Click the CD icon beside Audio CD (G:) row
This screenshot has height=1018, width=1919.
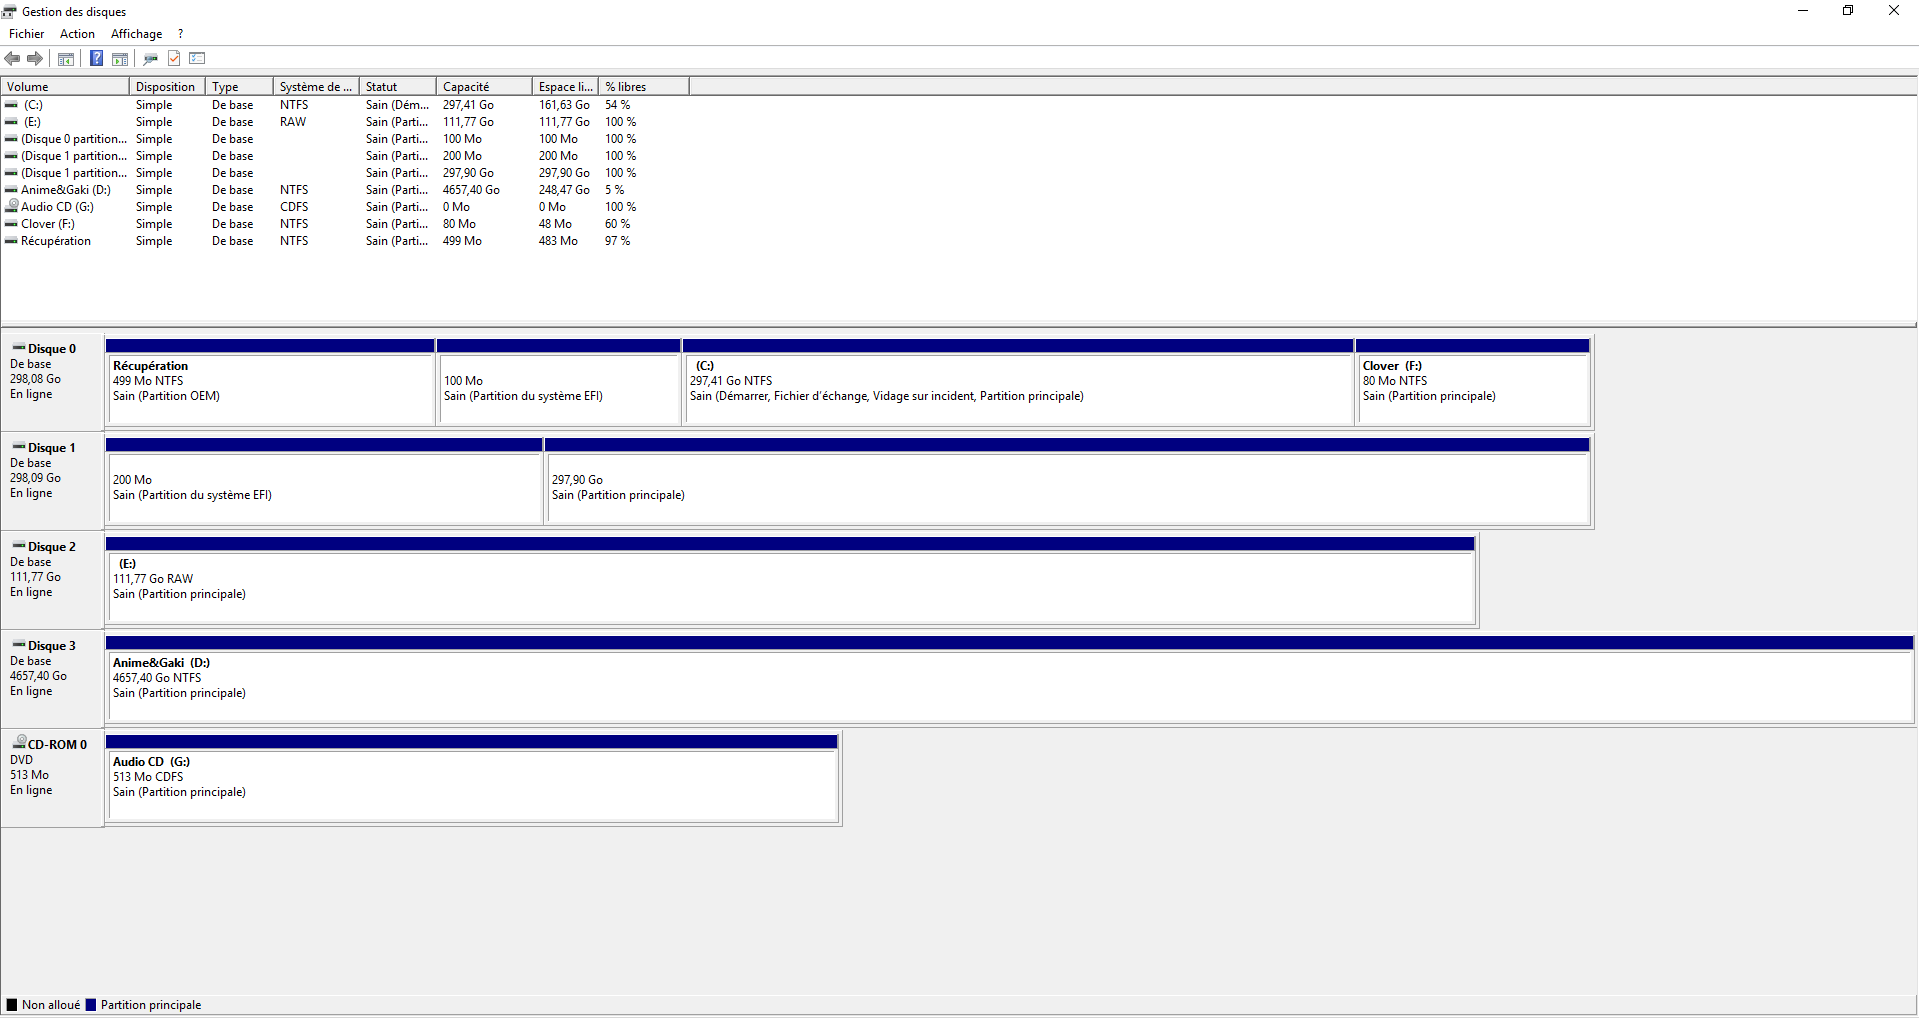[x=12, y=206]
